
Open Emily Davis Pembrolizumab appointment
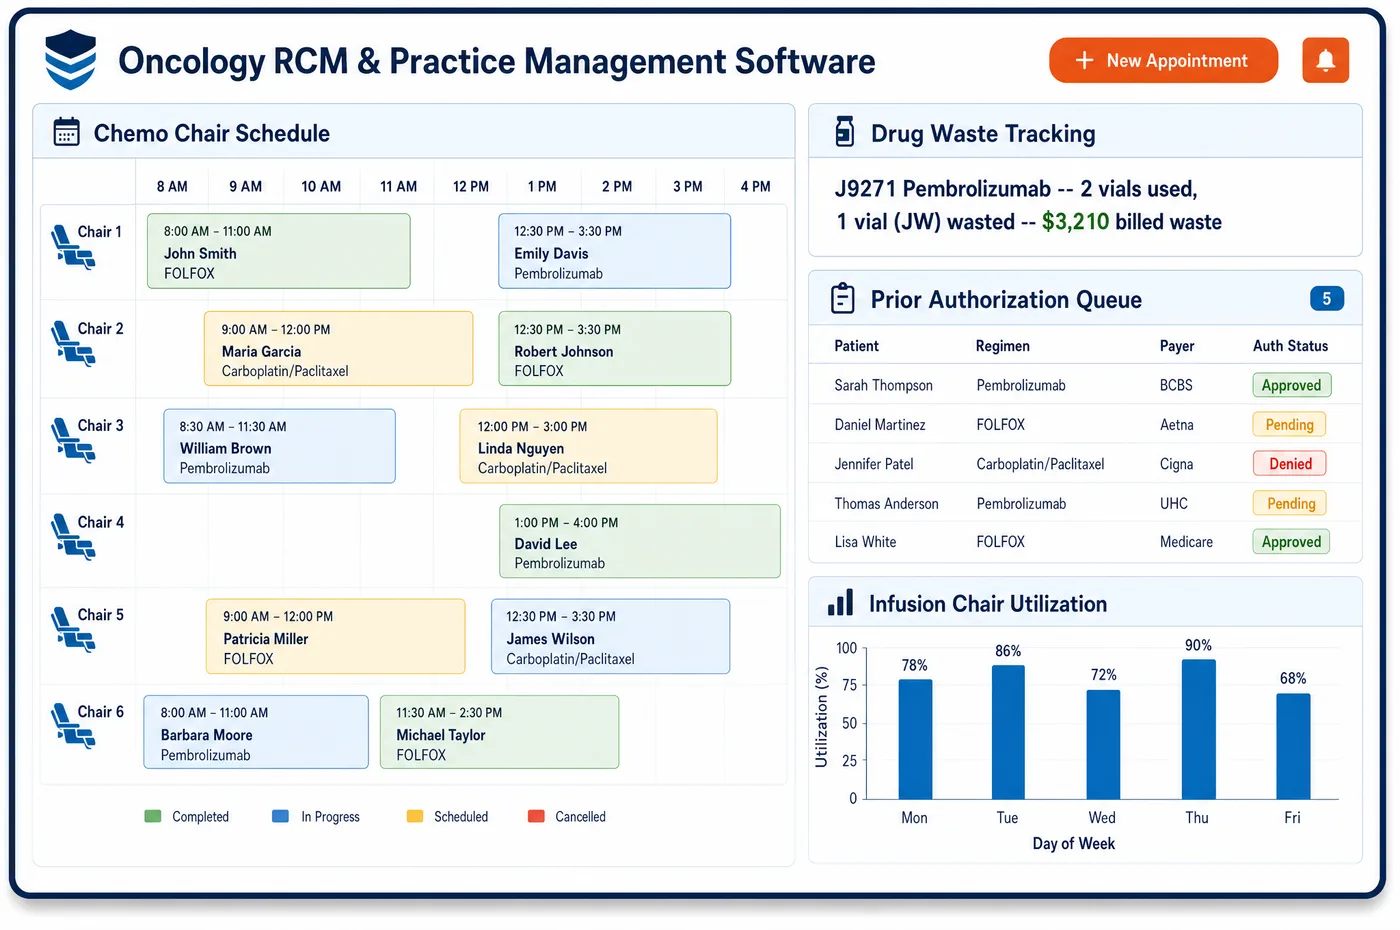(615, 251)
